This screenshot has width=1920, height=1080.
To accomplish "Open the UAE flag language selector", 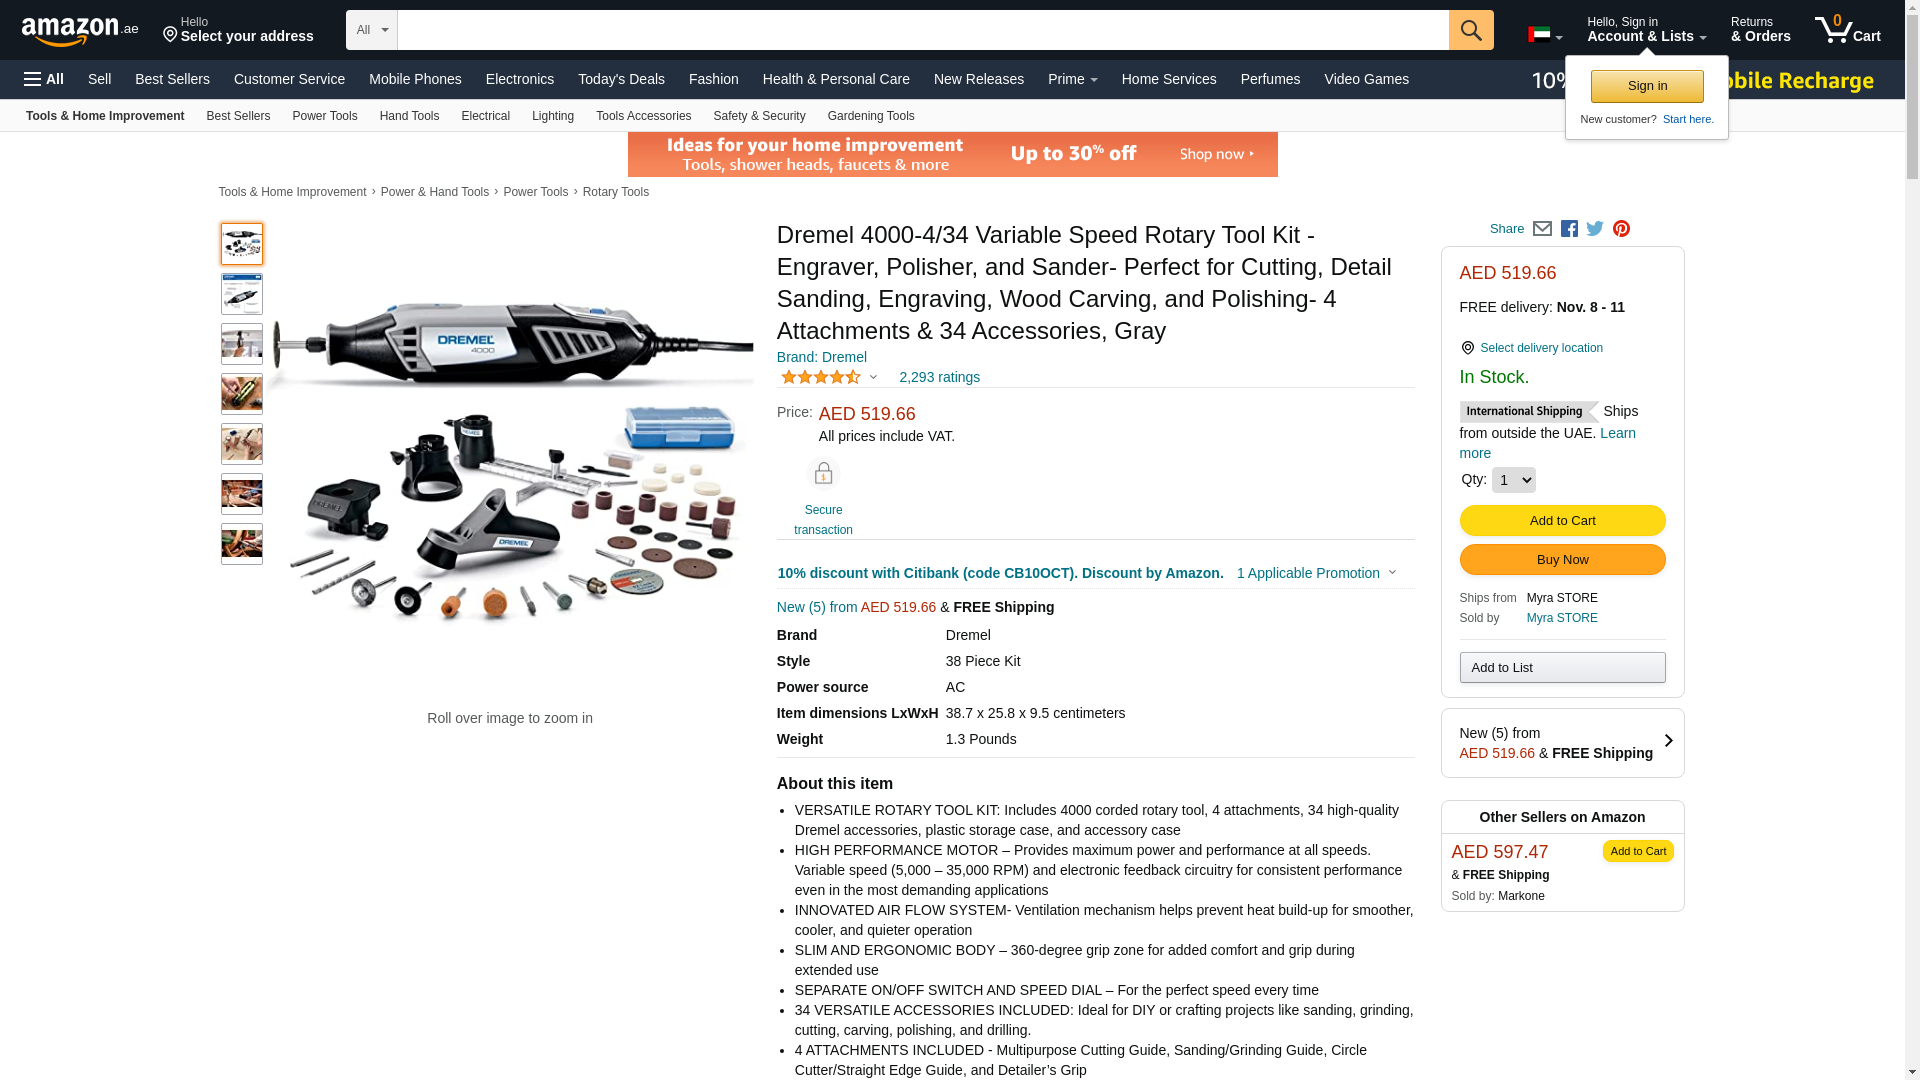I will pyautogui.click(x=1545, y=35).
